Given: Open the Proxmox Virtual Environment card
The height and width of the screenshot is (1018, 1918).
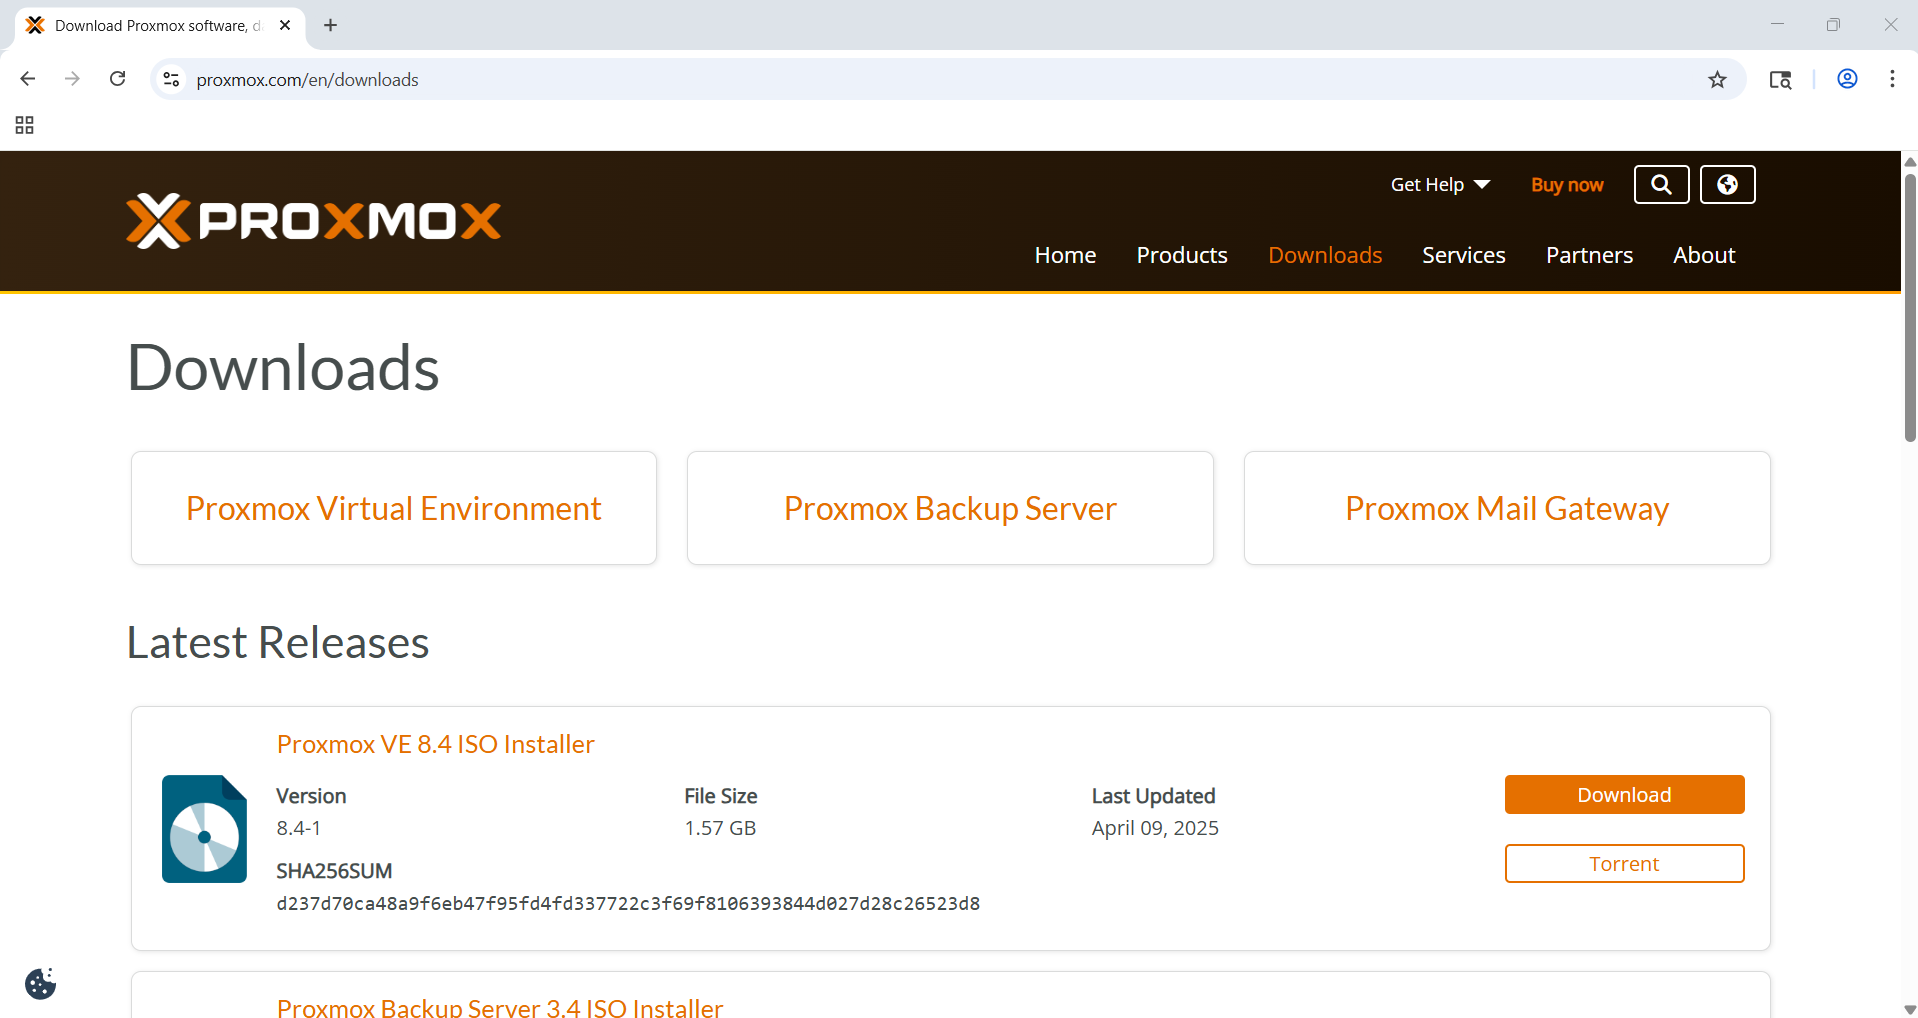Looking at the screenshot, I should 394,508.
